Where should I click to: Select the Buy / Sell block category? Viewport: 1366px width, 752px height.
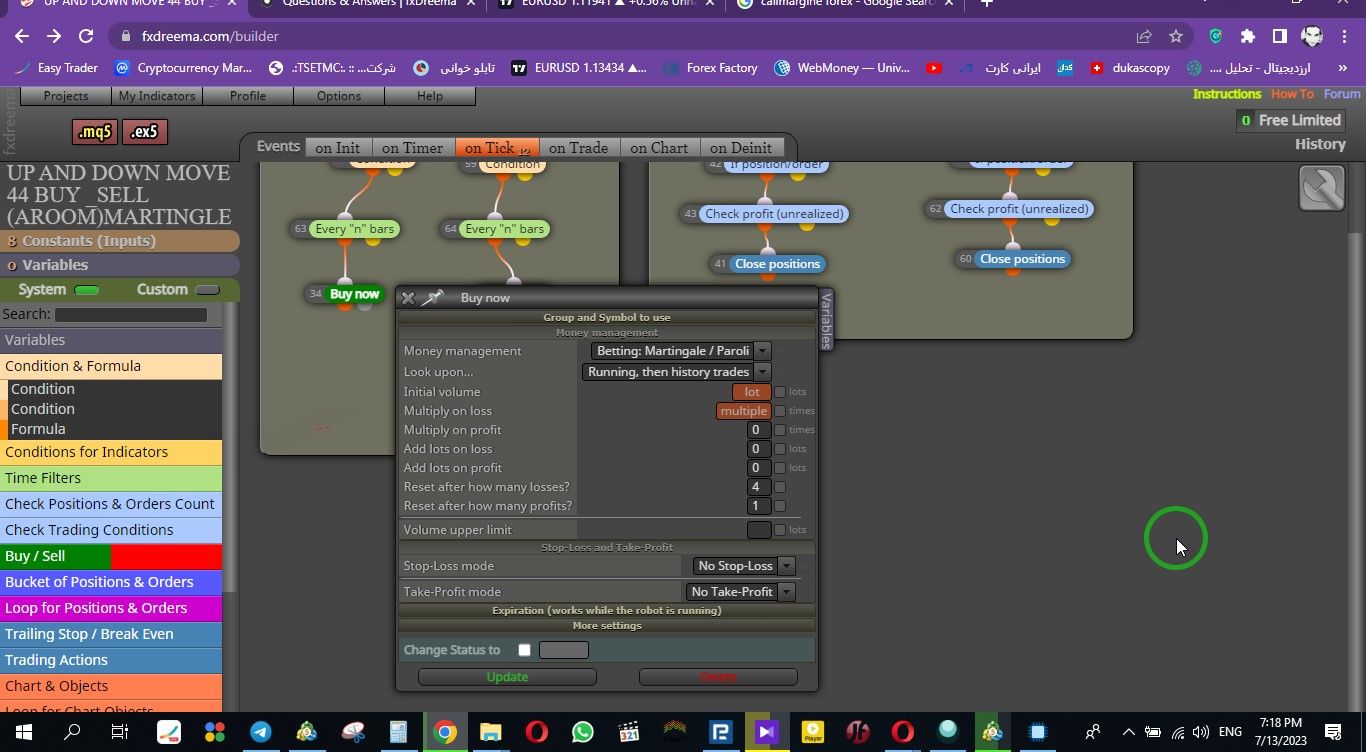click(111, 556)
